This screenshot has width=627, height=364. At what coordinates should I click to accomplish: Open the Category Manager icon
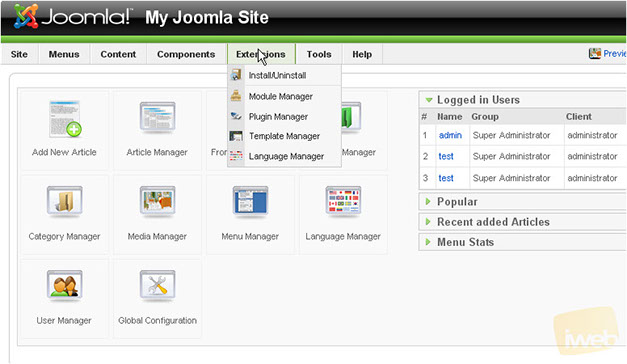[64, 200]
